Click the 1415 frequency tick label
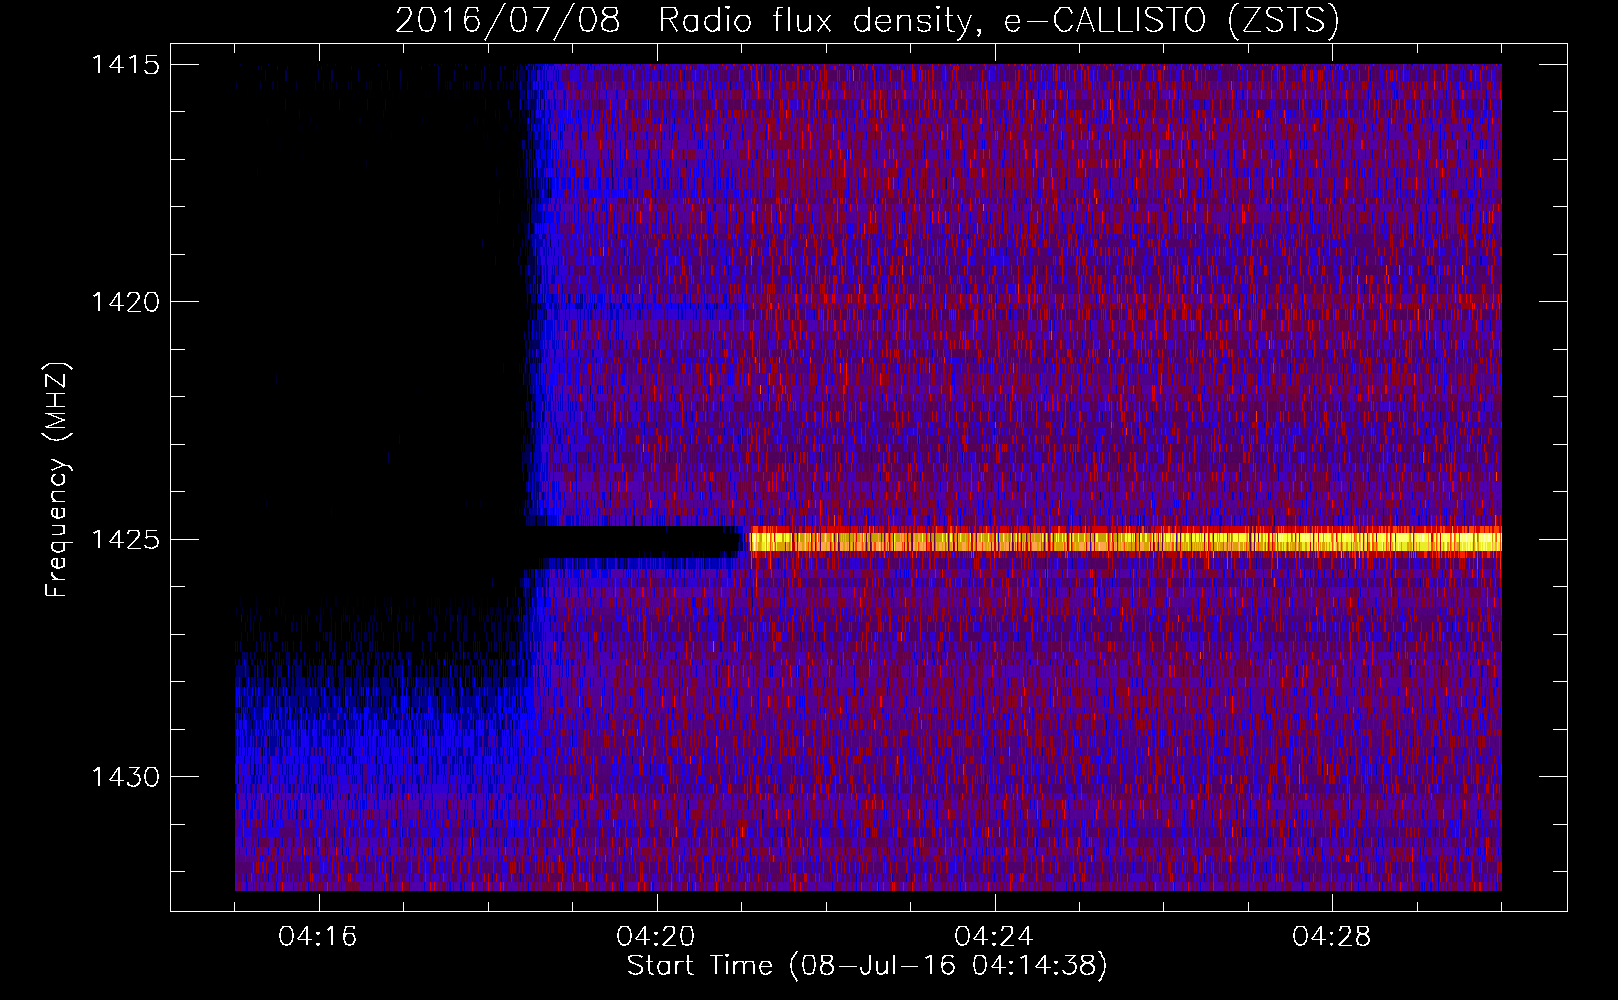Viewport: 1618px width, 1000px height. [x=125, y=65]
